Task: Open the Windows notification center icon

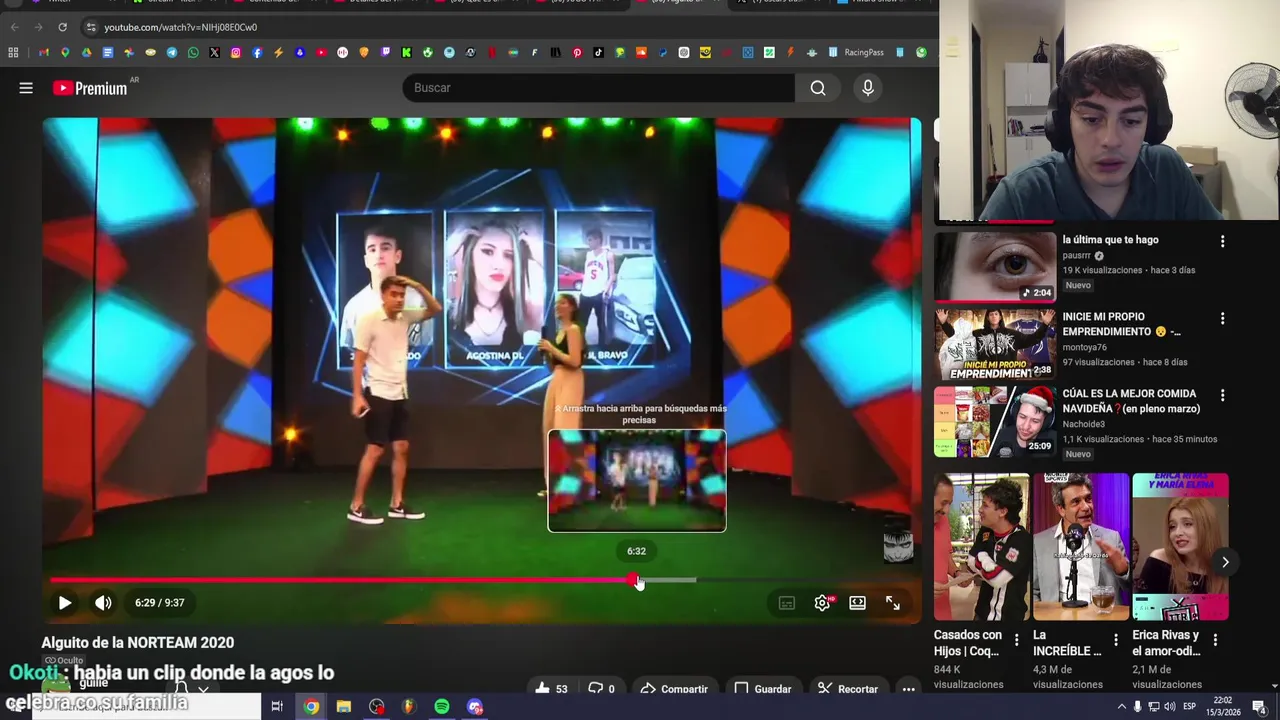Action: [x=1259, y=707]
